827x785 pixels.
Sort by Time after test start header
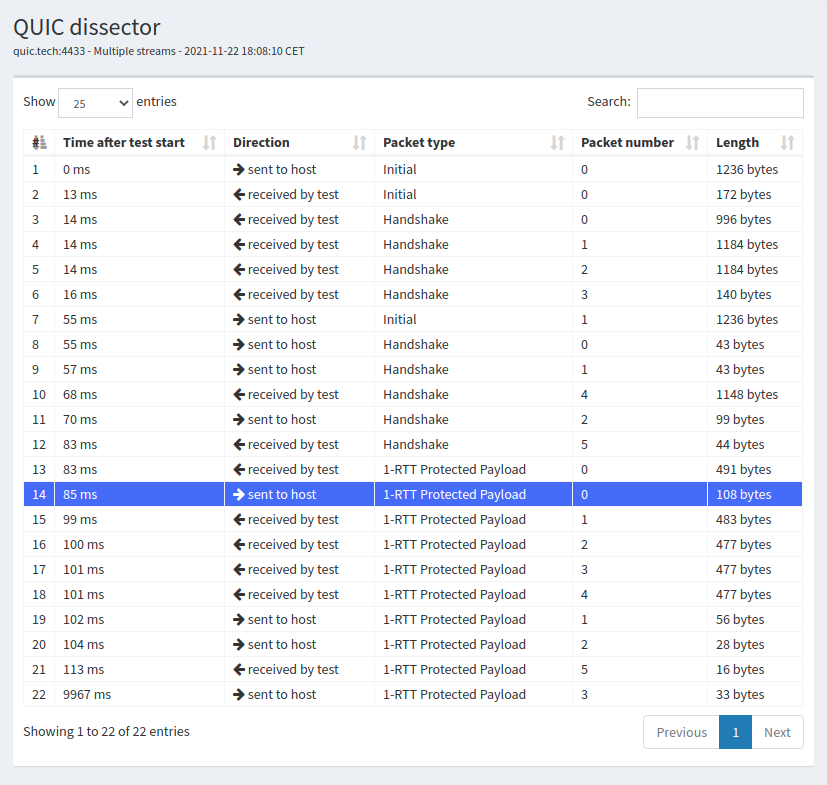tap(124, 142)
